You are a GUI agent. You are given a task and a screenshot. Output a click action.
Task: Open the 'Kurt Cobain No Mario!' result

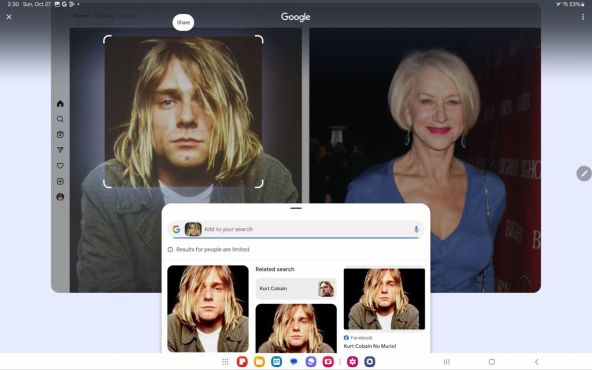point(370,346)
